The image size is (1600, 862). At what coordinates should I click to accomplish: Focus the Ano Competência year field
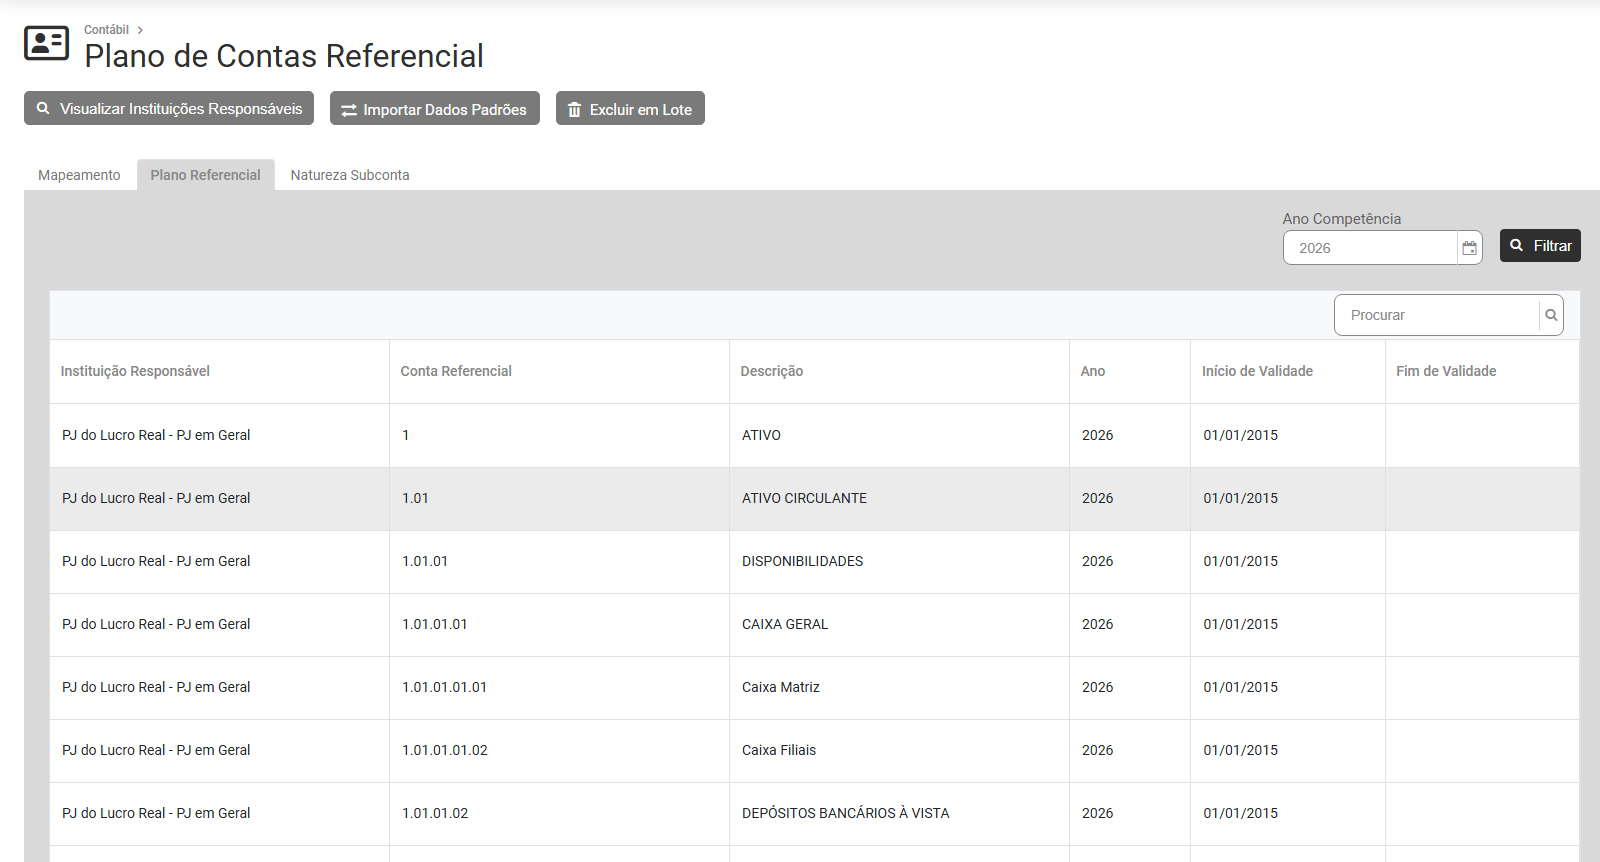coord(1370,248)
